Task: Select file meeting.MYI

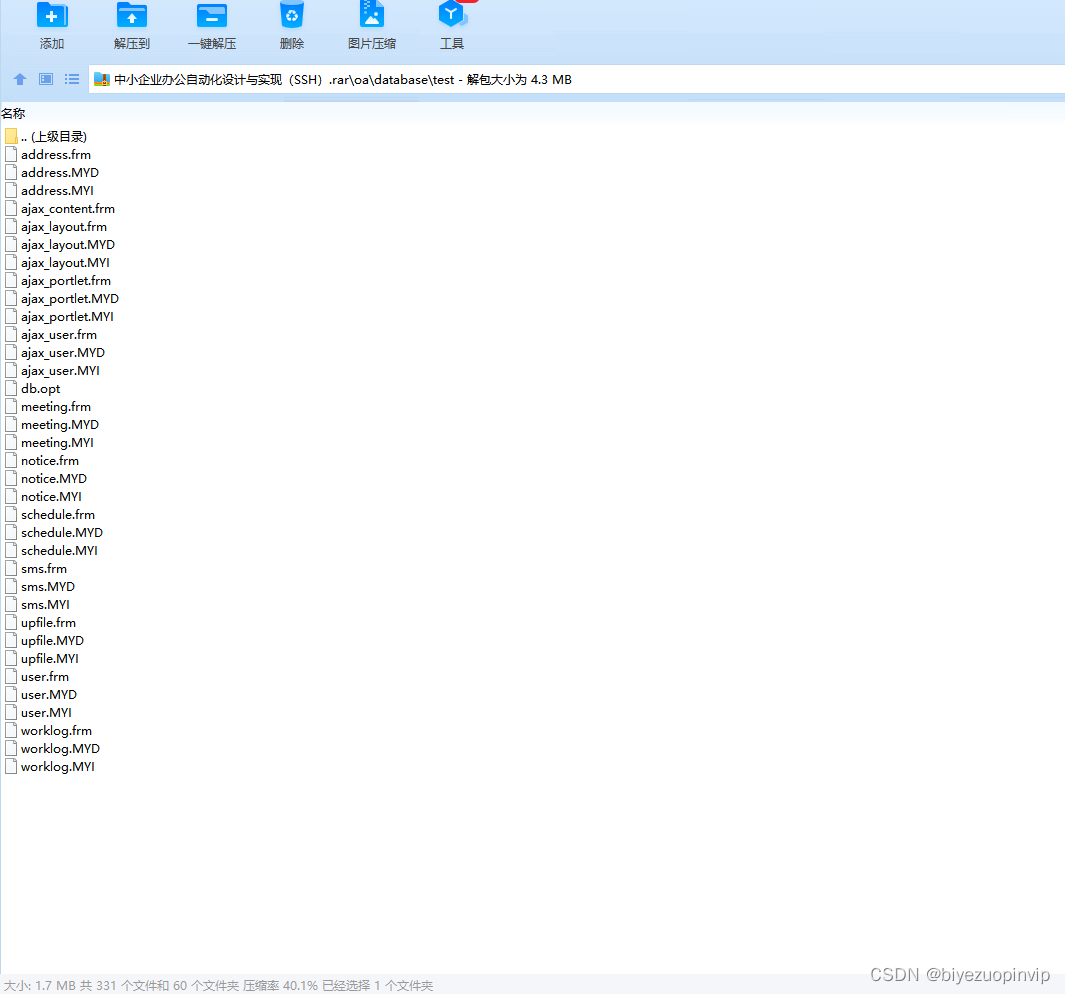Action: 57,442
